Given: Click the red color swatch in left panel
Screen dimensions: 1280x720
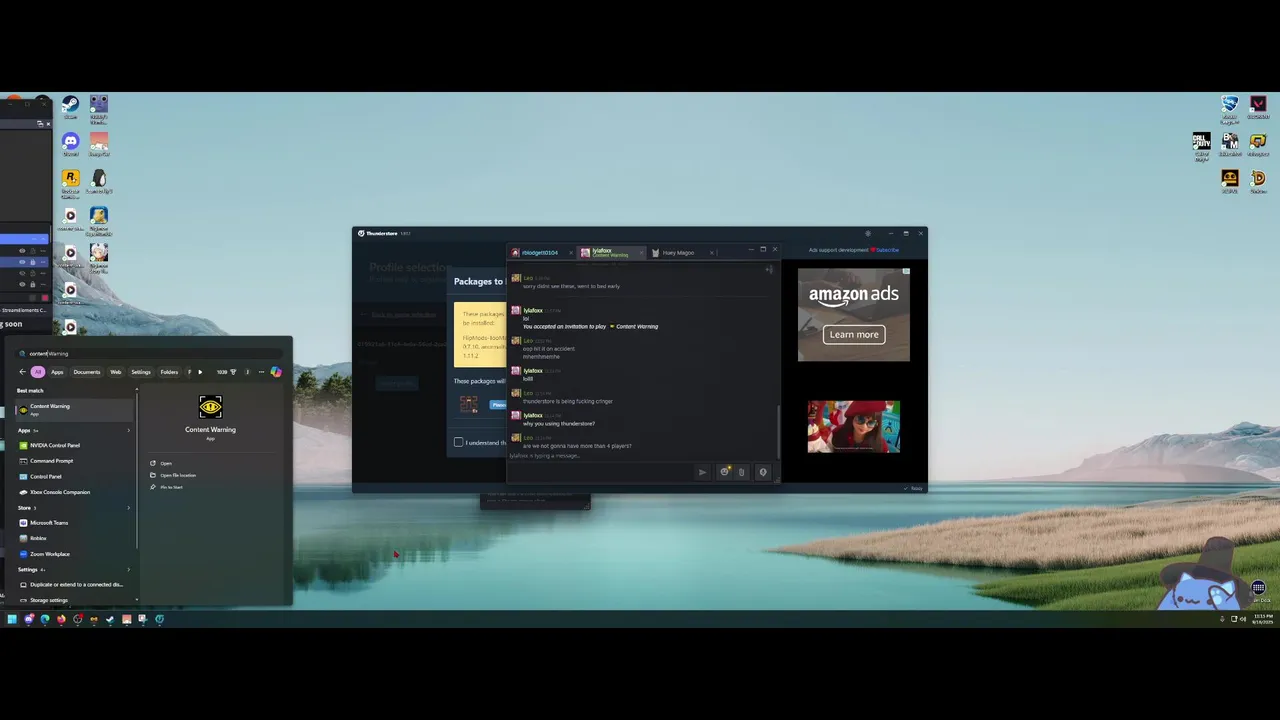Looking at the screenshot, I should pyautogui.click(x=45, y=298).
